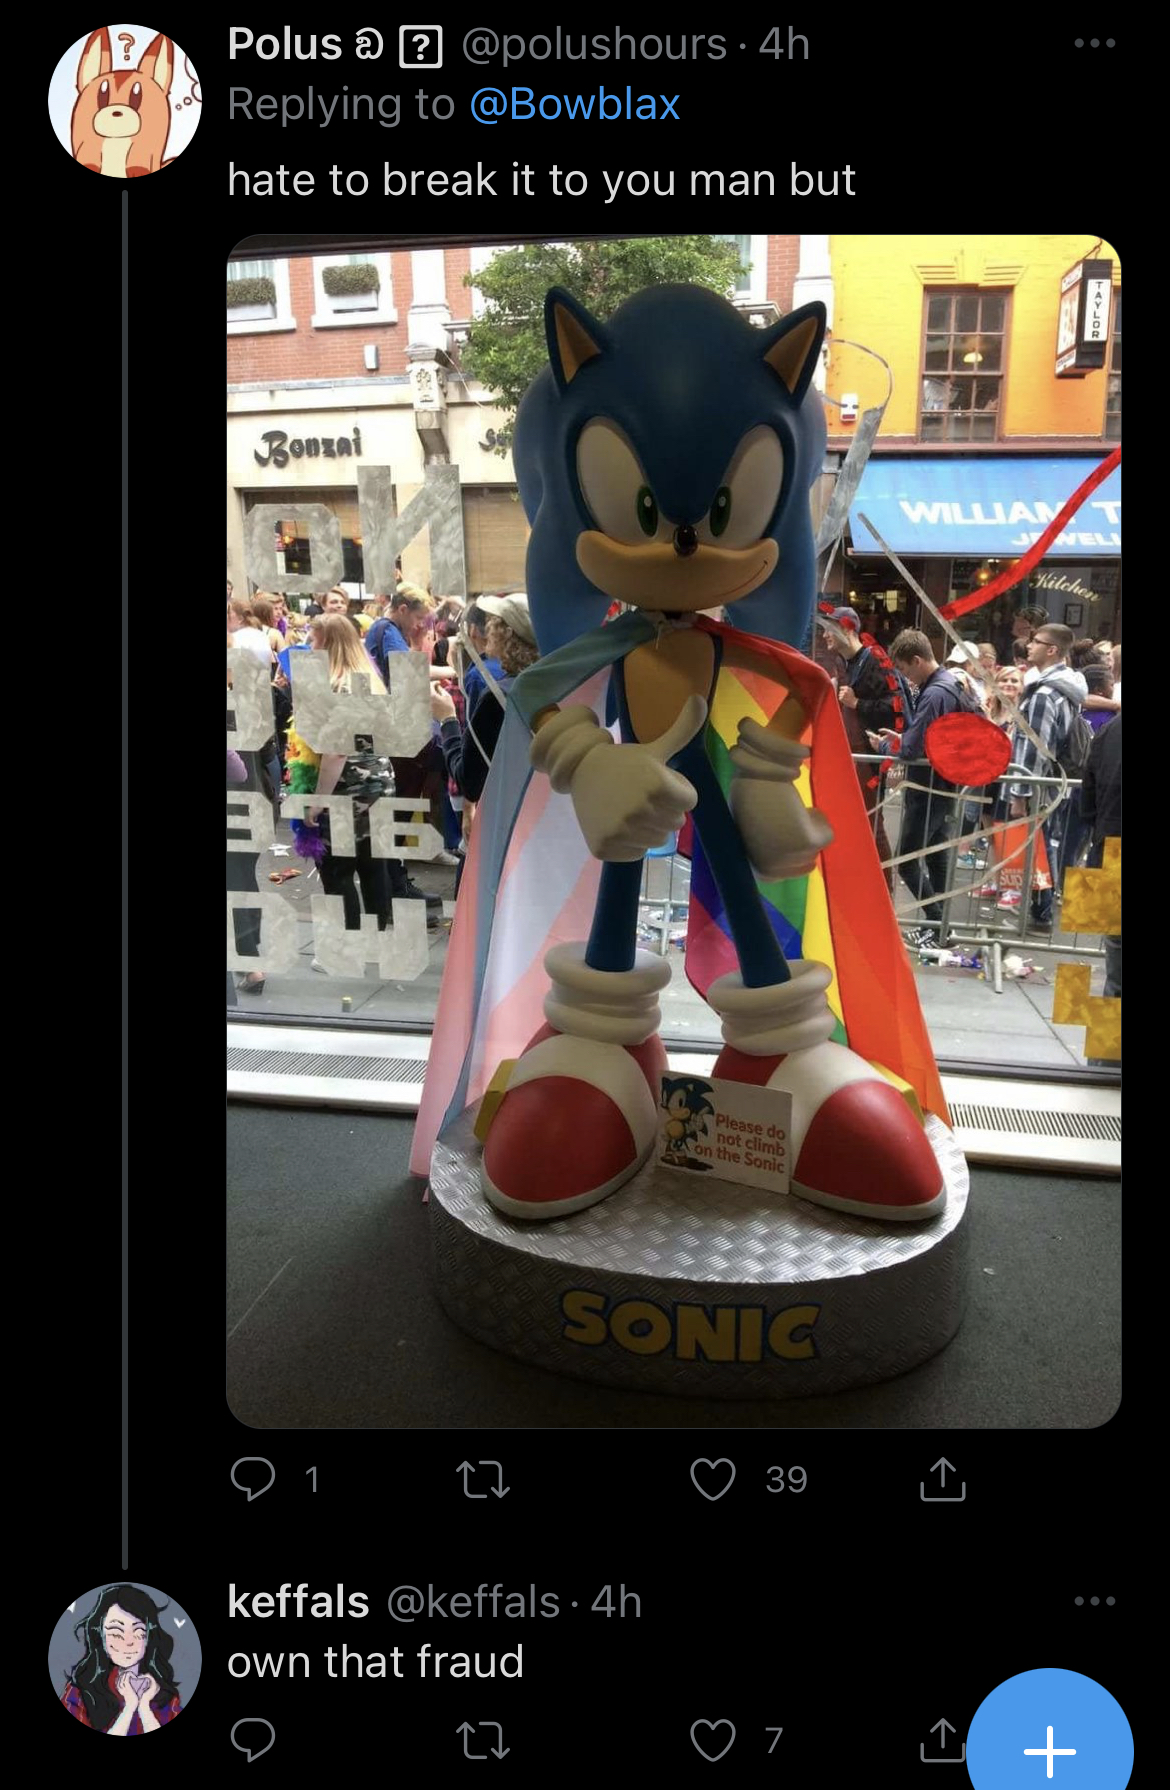Viewport: 1170px width, 1790px height.
Task: Like the Polus tweet with 39 likes
Action: 713,1479
